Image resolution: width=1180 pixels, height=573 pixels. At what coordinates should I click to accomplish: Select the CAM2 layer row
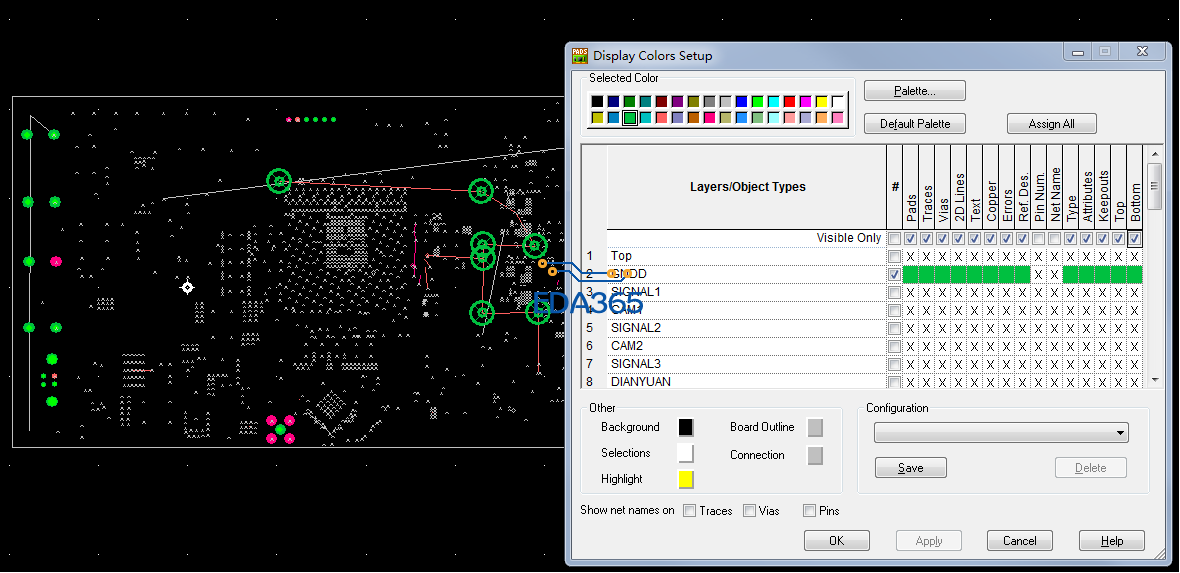pyautogui.click(x=746, y=346)
